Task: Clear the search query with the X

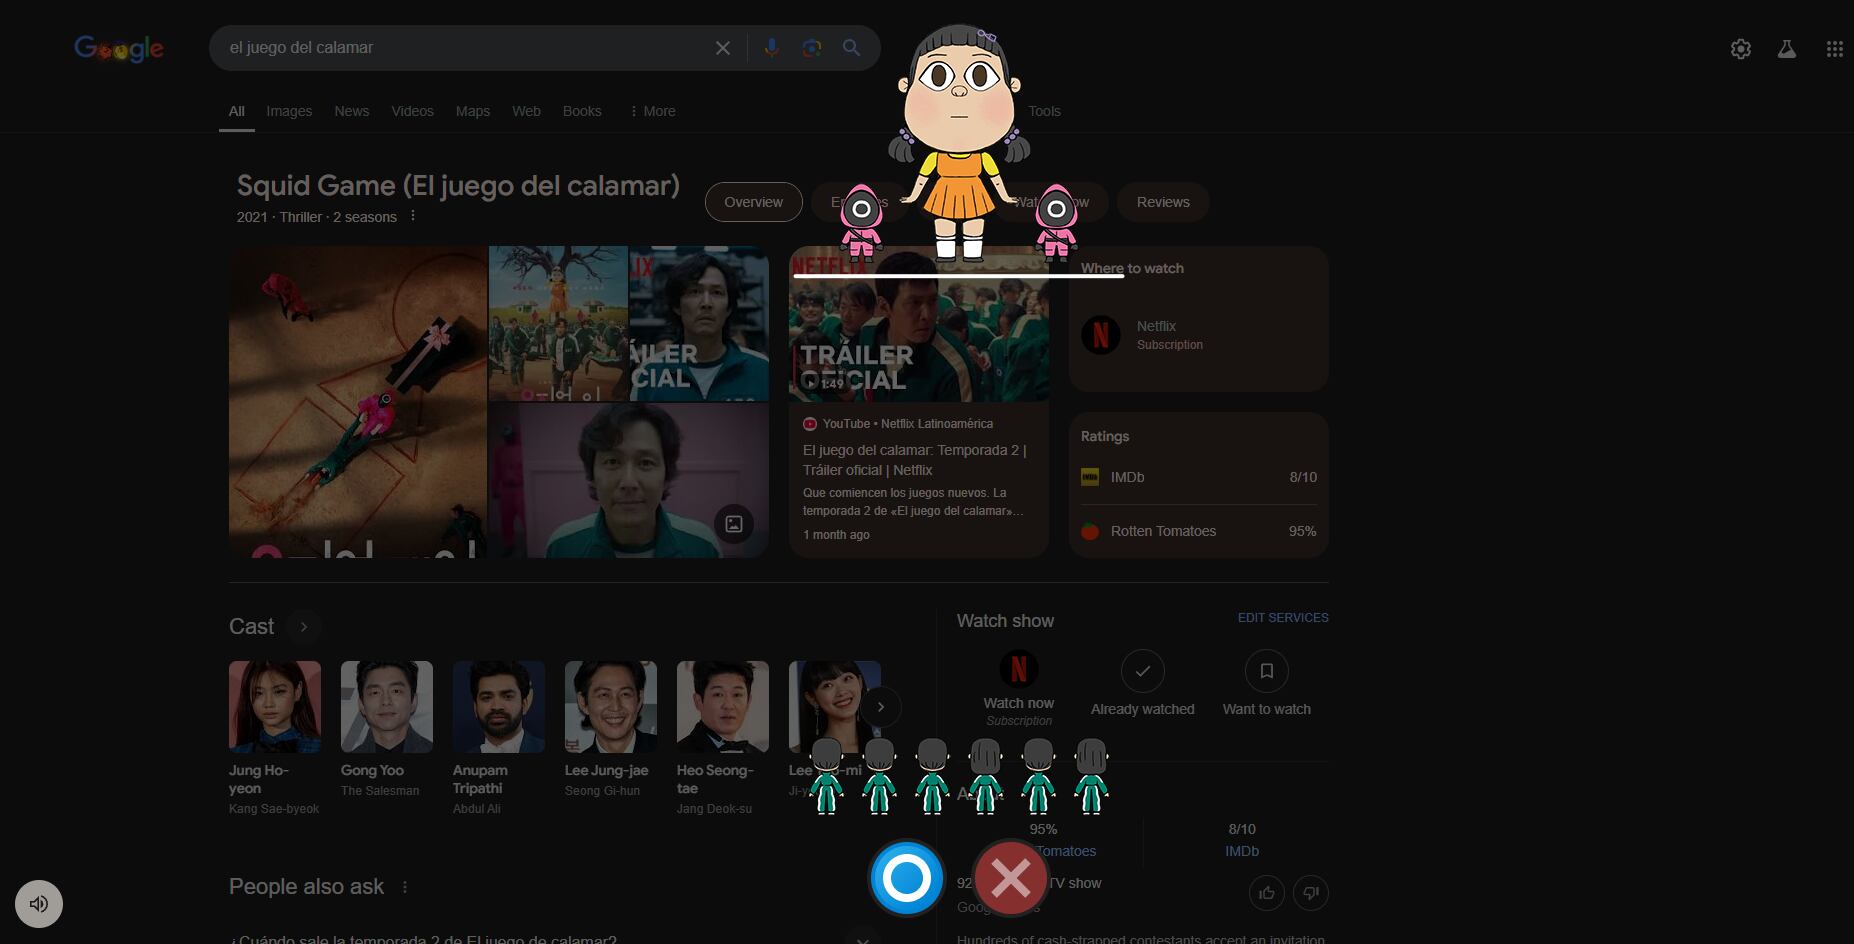Action: [723, 47]
